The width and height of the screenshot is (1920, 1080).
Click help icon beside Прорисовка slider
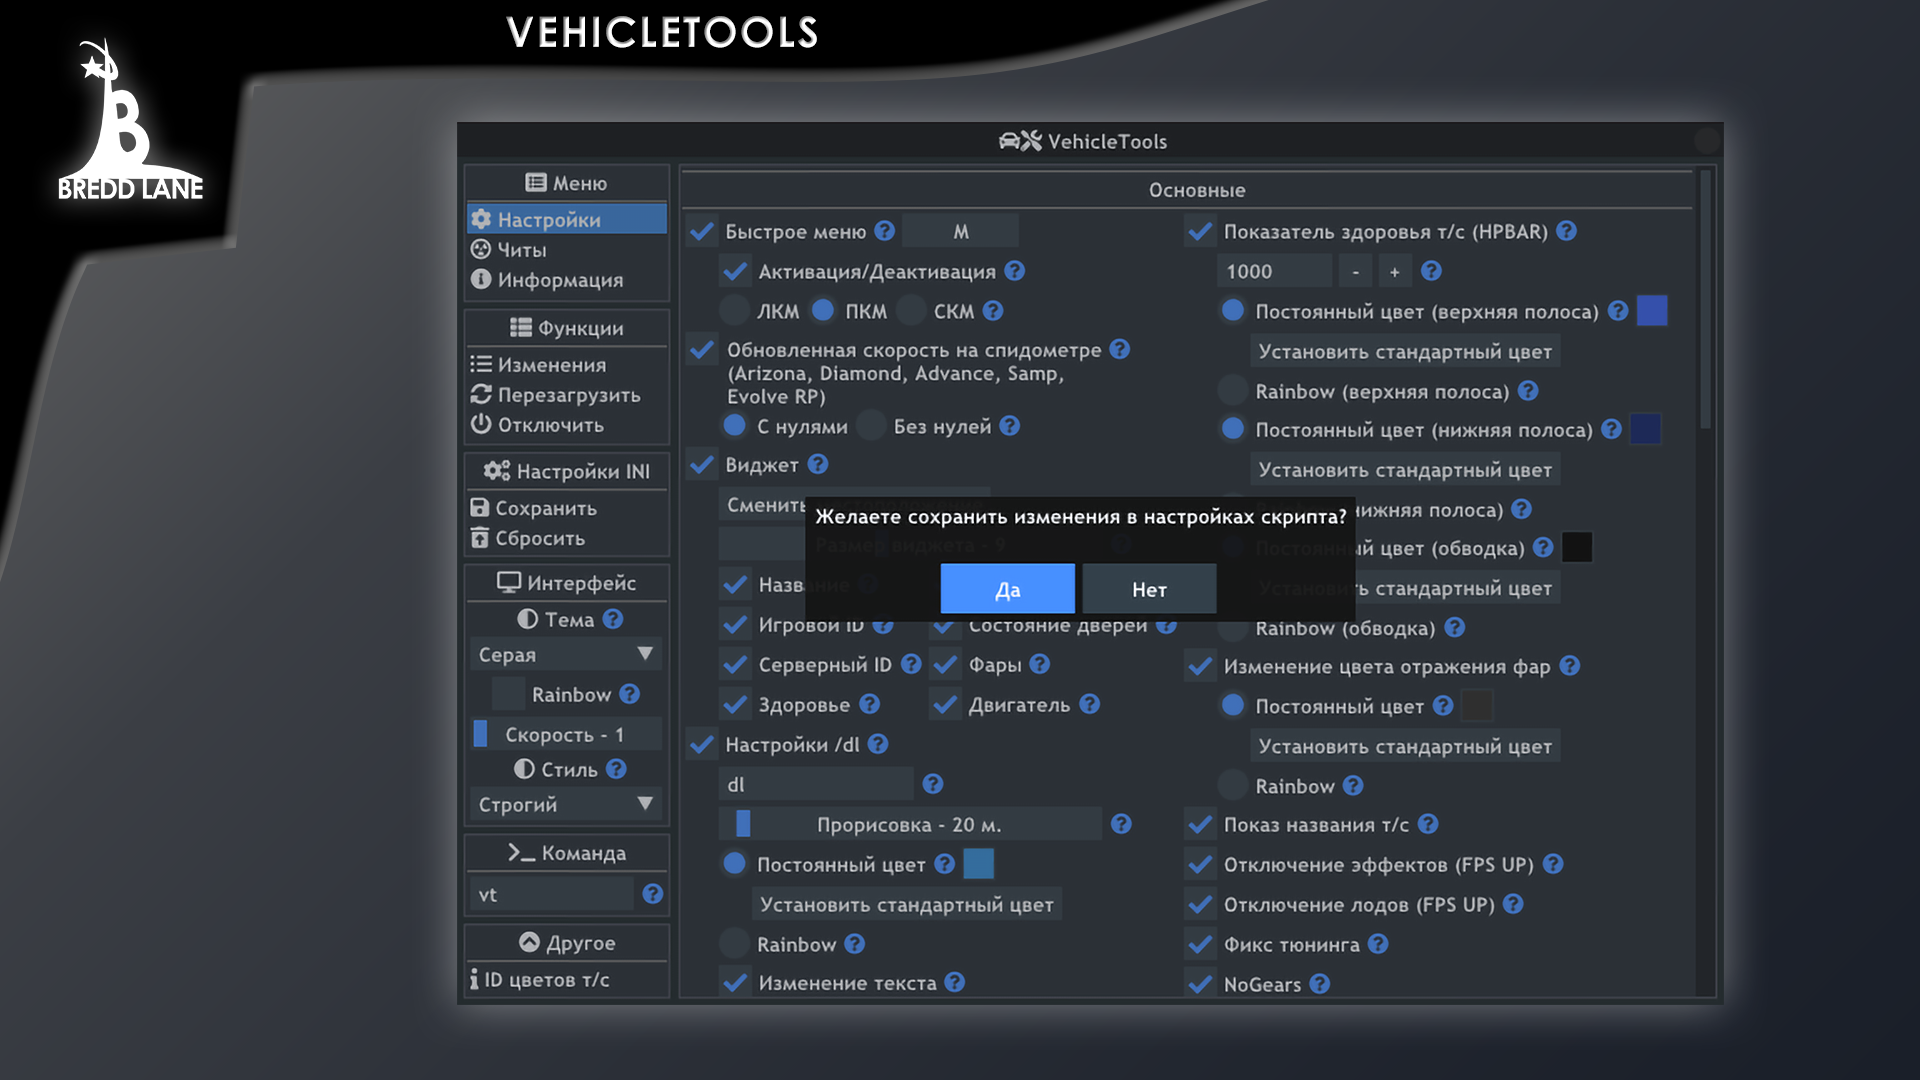(1120, 824)
